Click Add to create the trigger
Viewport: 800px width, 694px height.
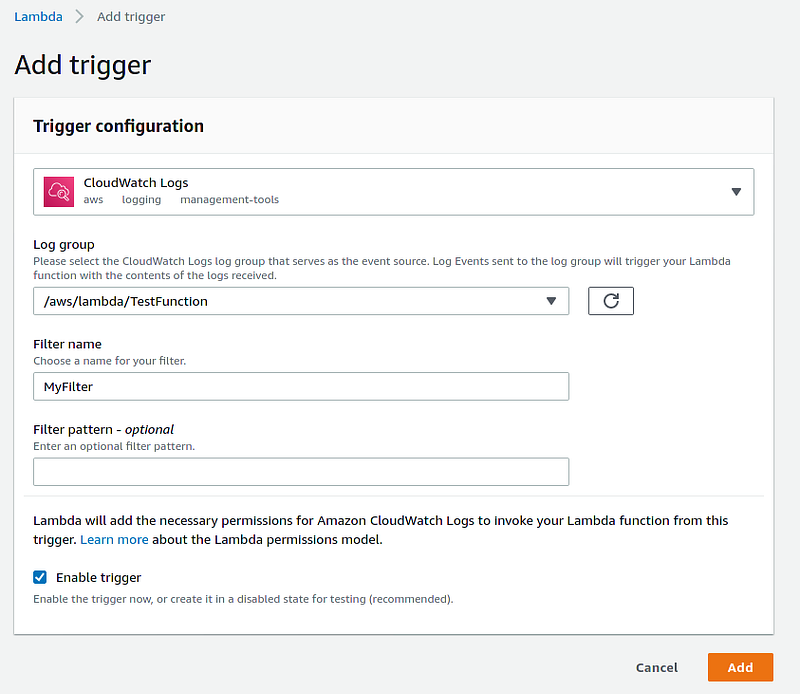[x=740, y=667]
